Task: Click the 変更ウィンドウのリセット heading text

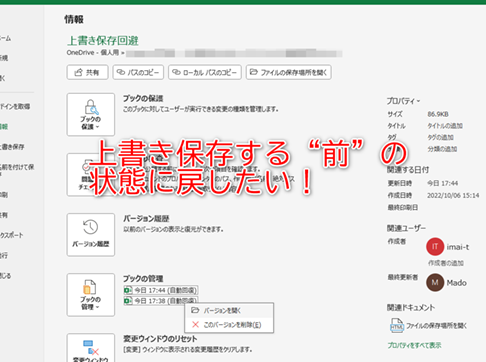Action: click(160, 339)
